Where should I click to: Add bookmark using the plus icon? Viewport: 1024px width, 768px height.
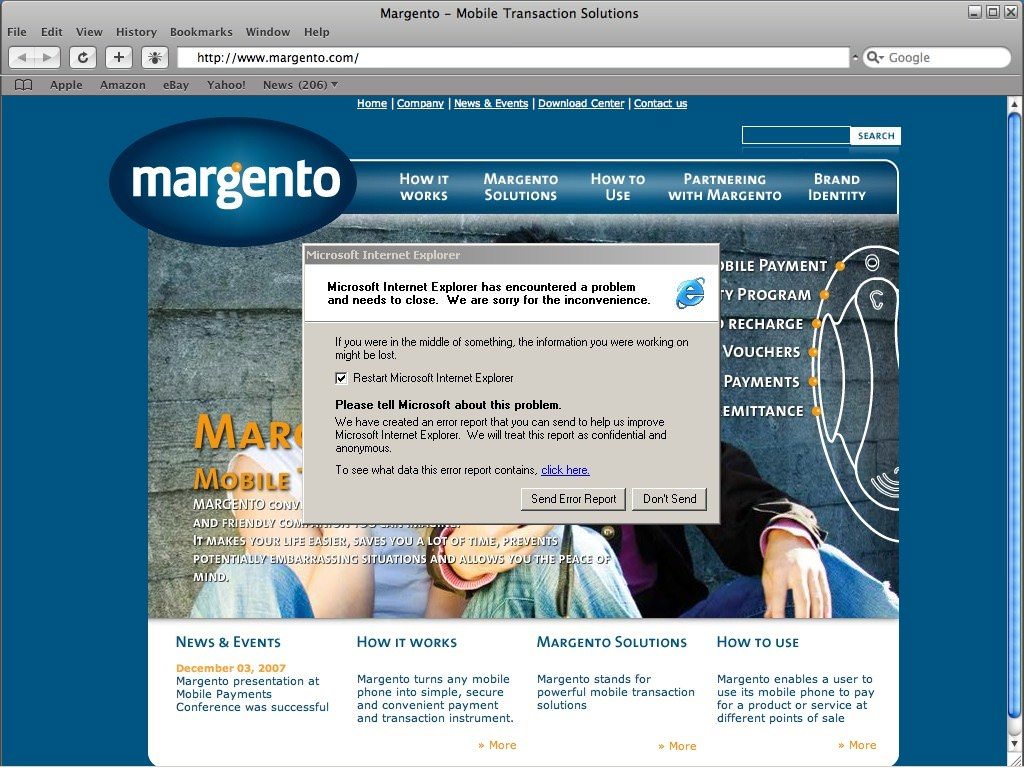(x=118, y=57)
